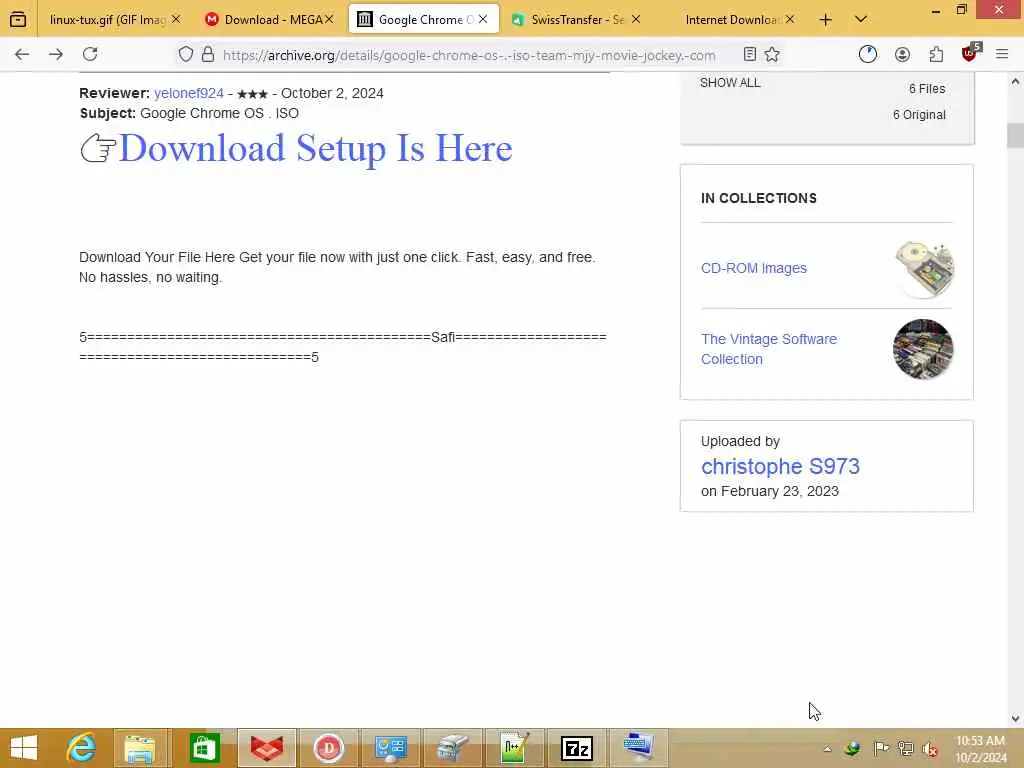
Task: Open Internet Download Manager tray icon
Action: (852, 748)
